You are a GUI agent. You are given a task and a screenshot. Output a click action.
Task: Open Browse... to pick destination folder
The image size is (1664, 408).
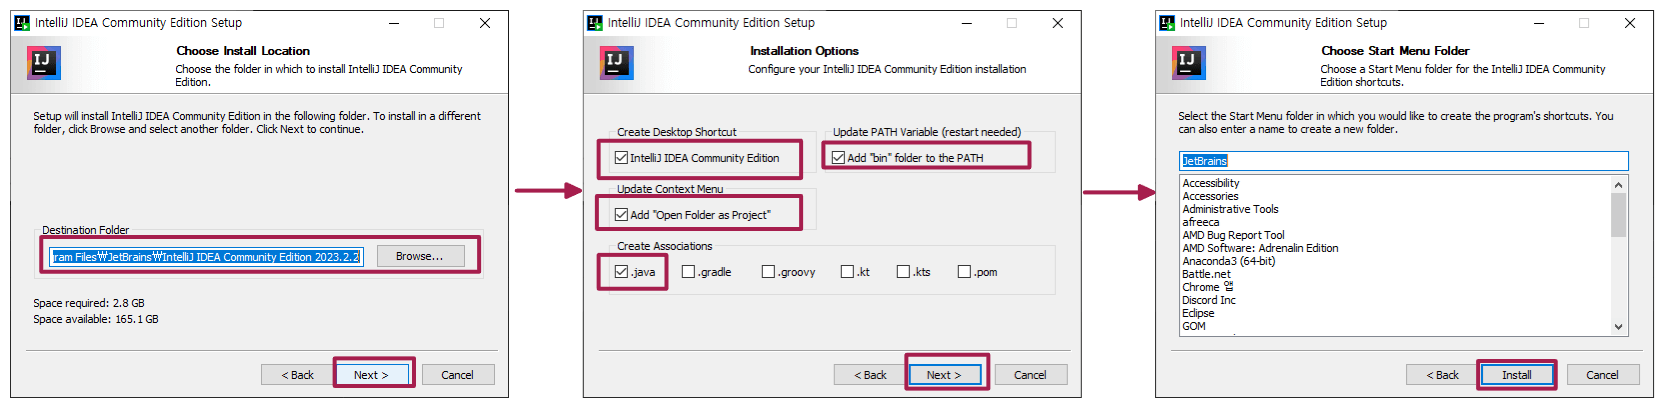420,256
